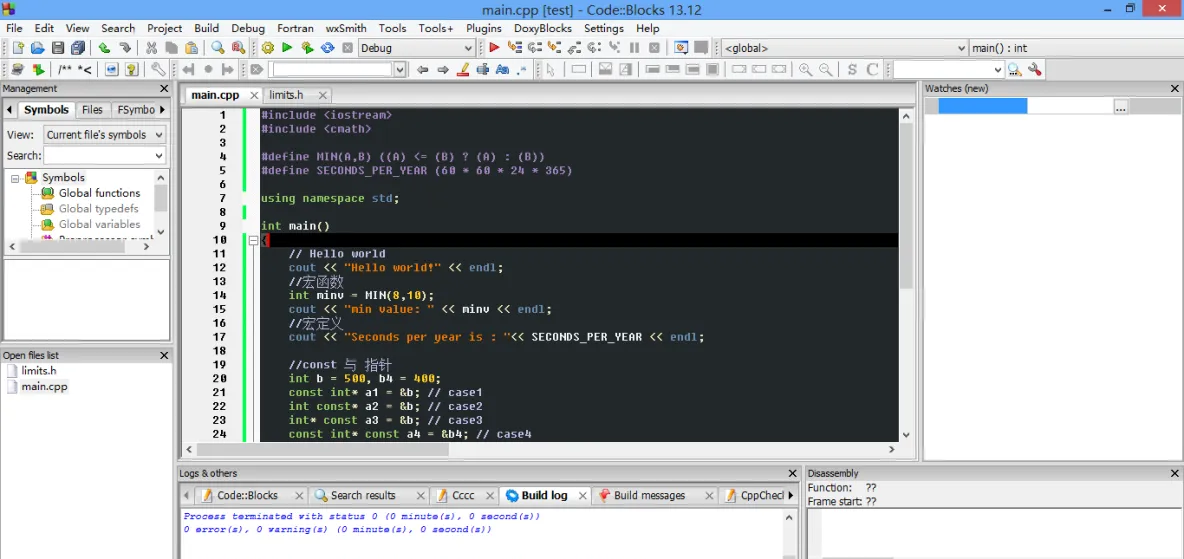Click the Find magnifier icon

coord(217,48)
